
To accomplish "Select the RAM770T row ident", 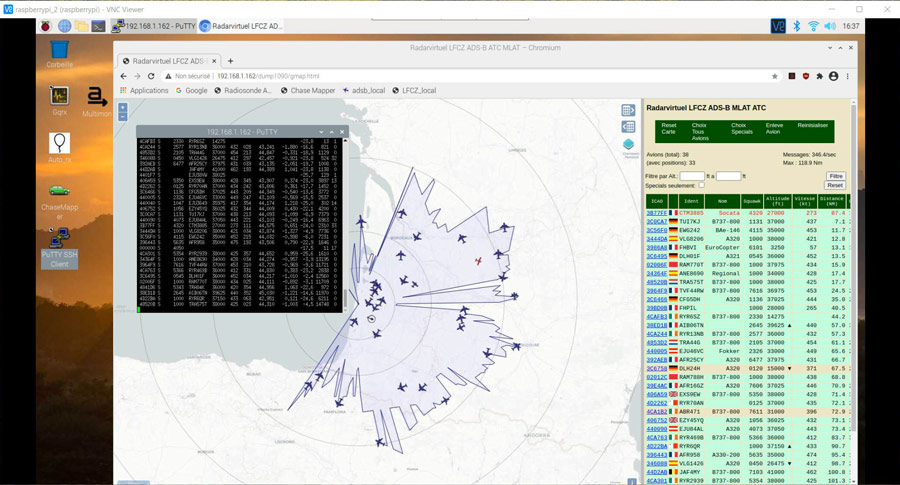I will (691, 265).
